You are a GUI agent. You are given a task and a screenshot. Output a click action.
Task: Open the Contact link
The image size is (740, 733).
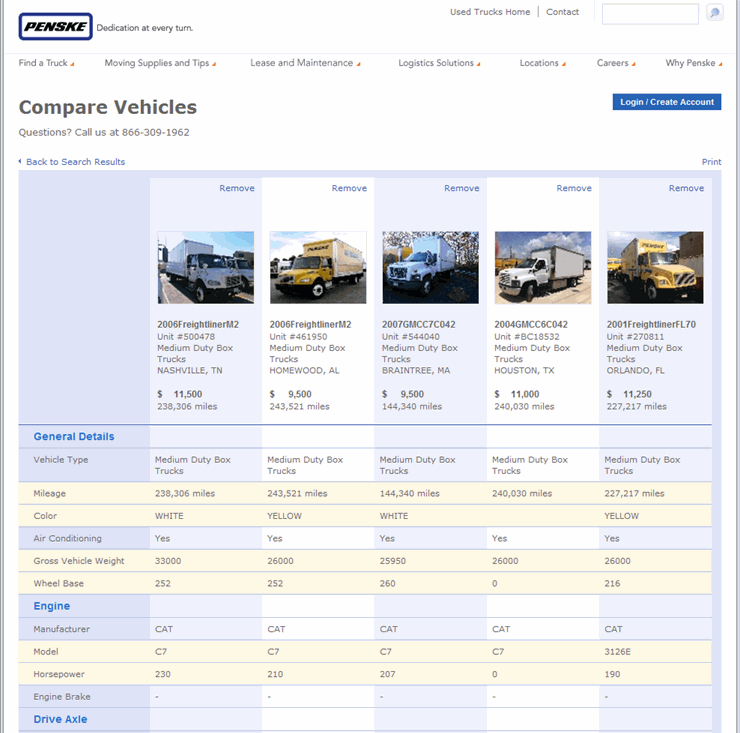click(562, 12)
